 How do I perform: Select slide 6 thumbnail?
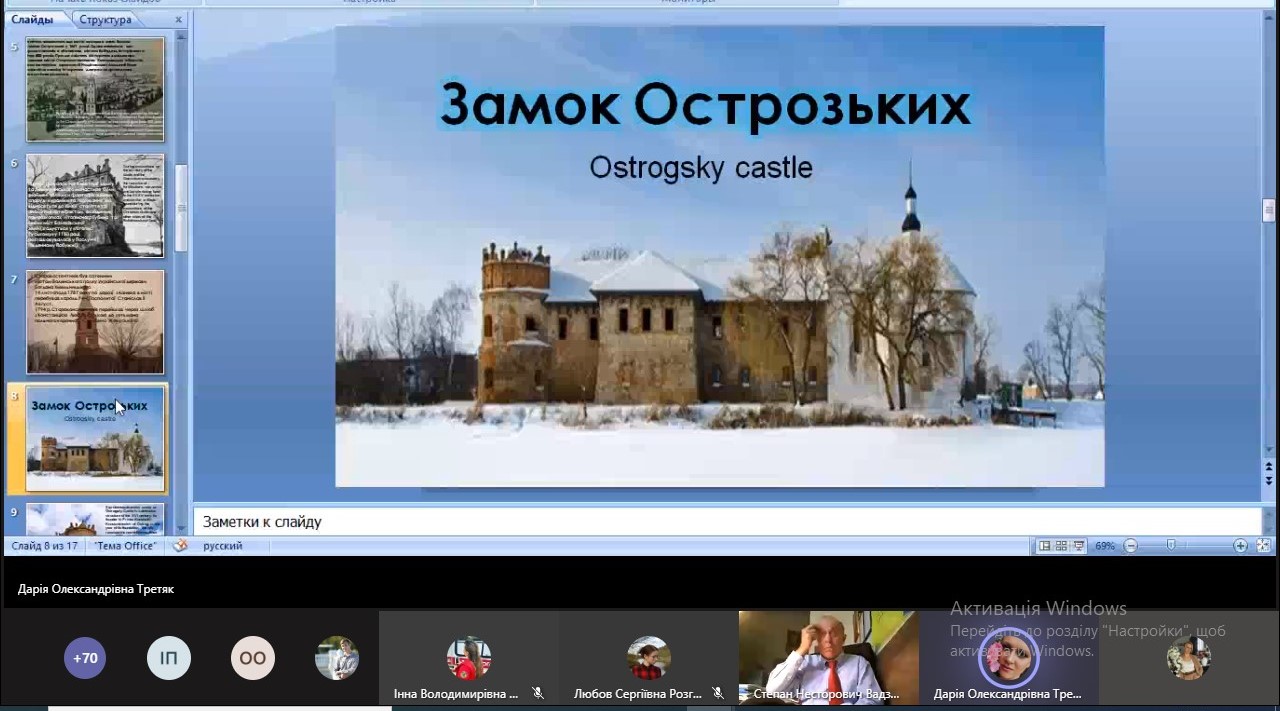(95, 206)
